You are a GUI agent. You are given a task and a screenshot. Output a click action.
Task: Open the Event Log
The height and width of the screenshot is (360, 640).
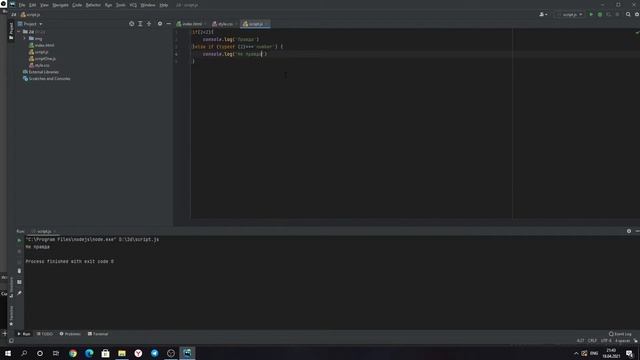coord(620,334)
